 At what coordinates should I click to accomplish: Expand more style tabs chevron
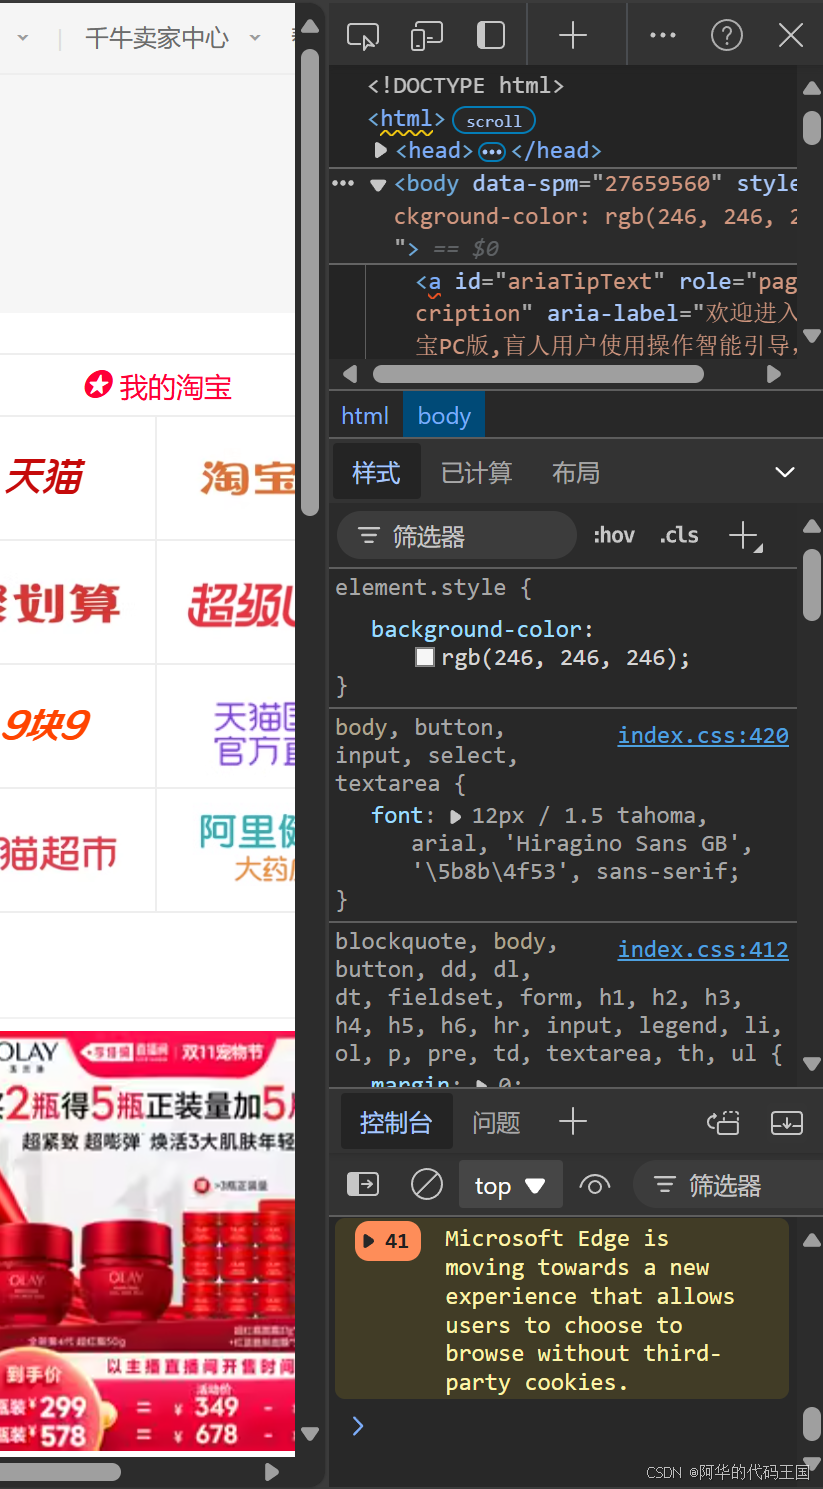click(785, 473)
